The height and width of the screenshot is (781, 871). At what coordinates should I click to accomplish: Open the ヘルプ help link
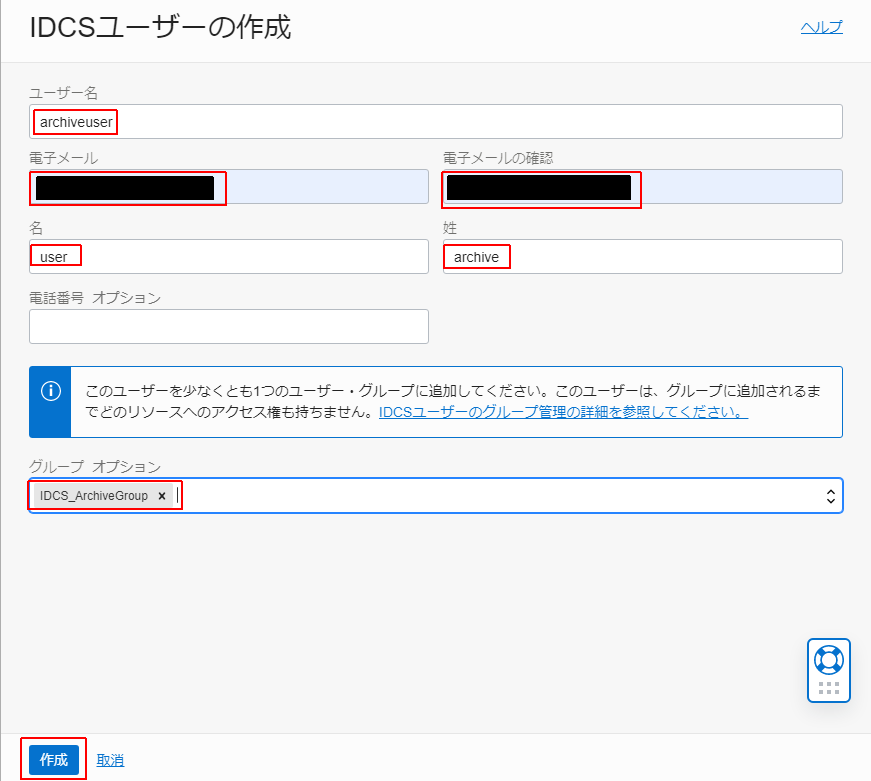(822, 27)
